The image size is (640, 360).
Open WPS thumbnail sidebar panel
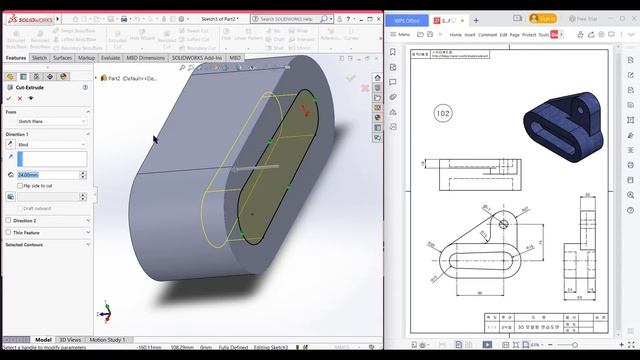point(393,67)
